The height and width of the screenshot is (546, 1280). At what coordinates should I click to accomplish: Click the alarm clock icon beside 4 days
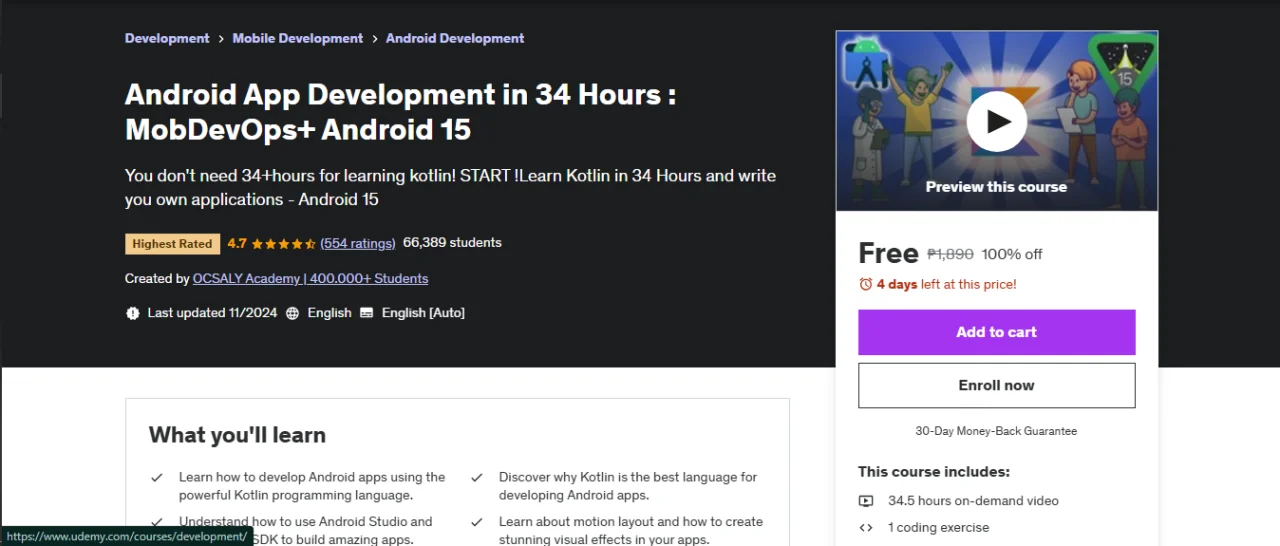866,284
